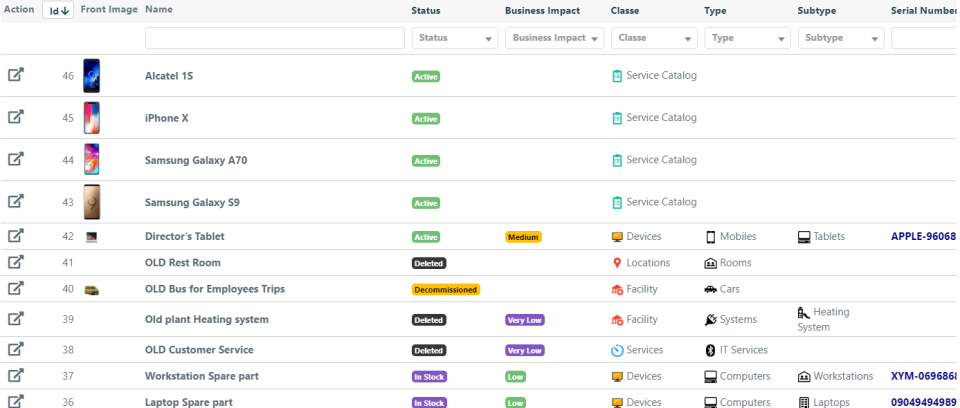The height and width of the screenshot is (408, 960).
Task: Open the iPhone X row action icon
Action: (16, 117)
